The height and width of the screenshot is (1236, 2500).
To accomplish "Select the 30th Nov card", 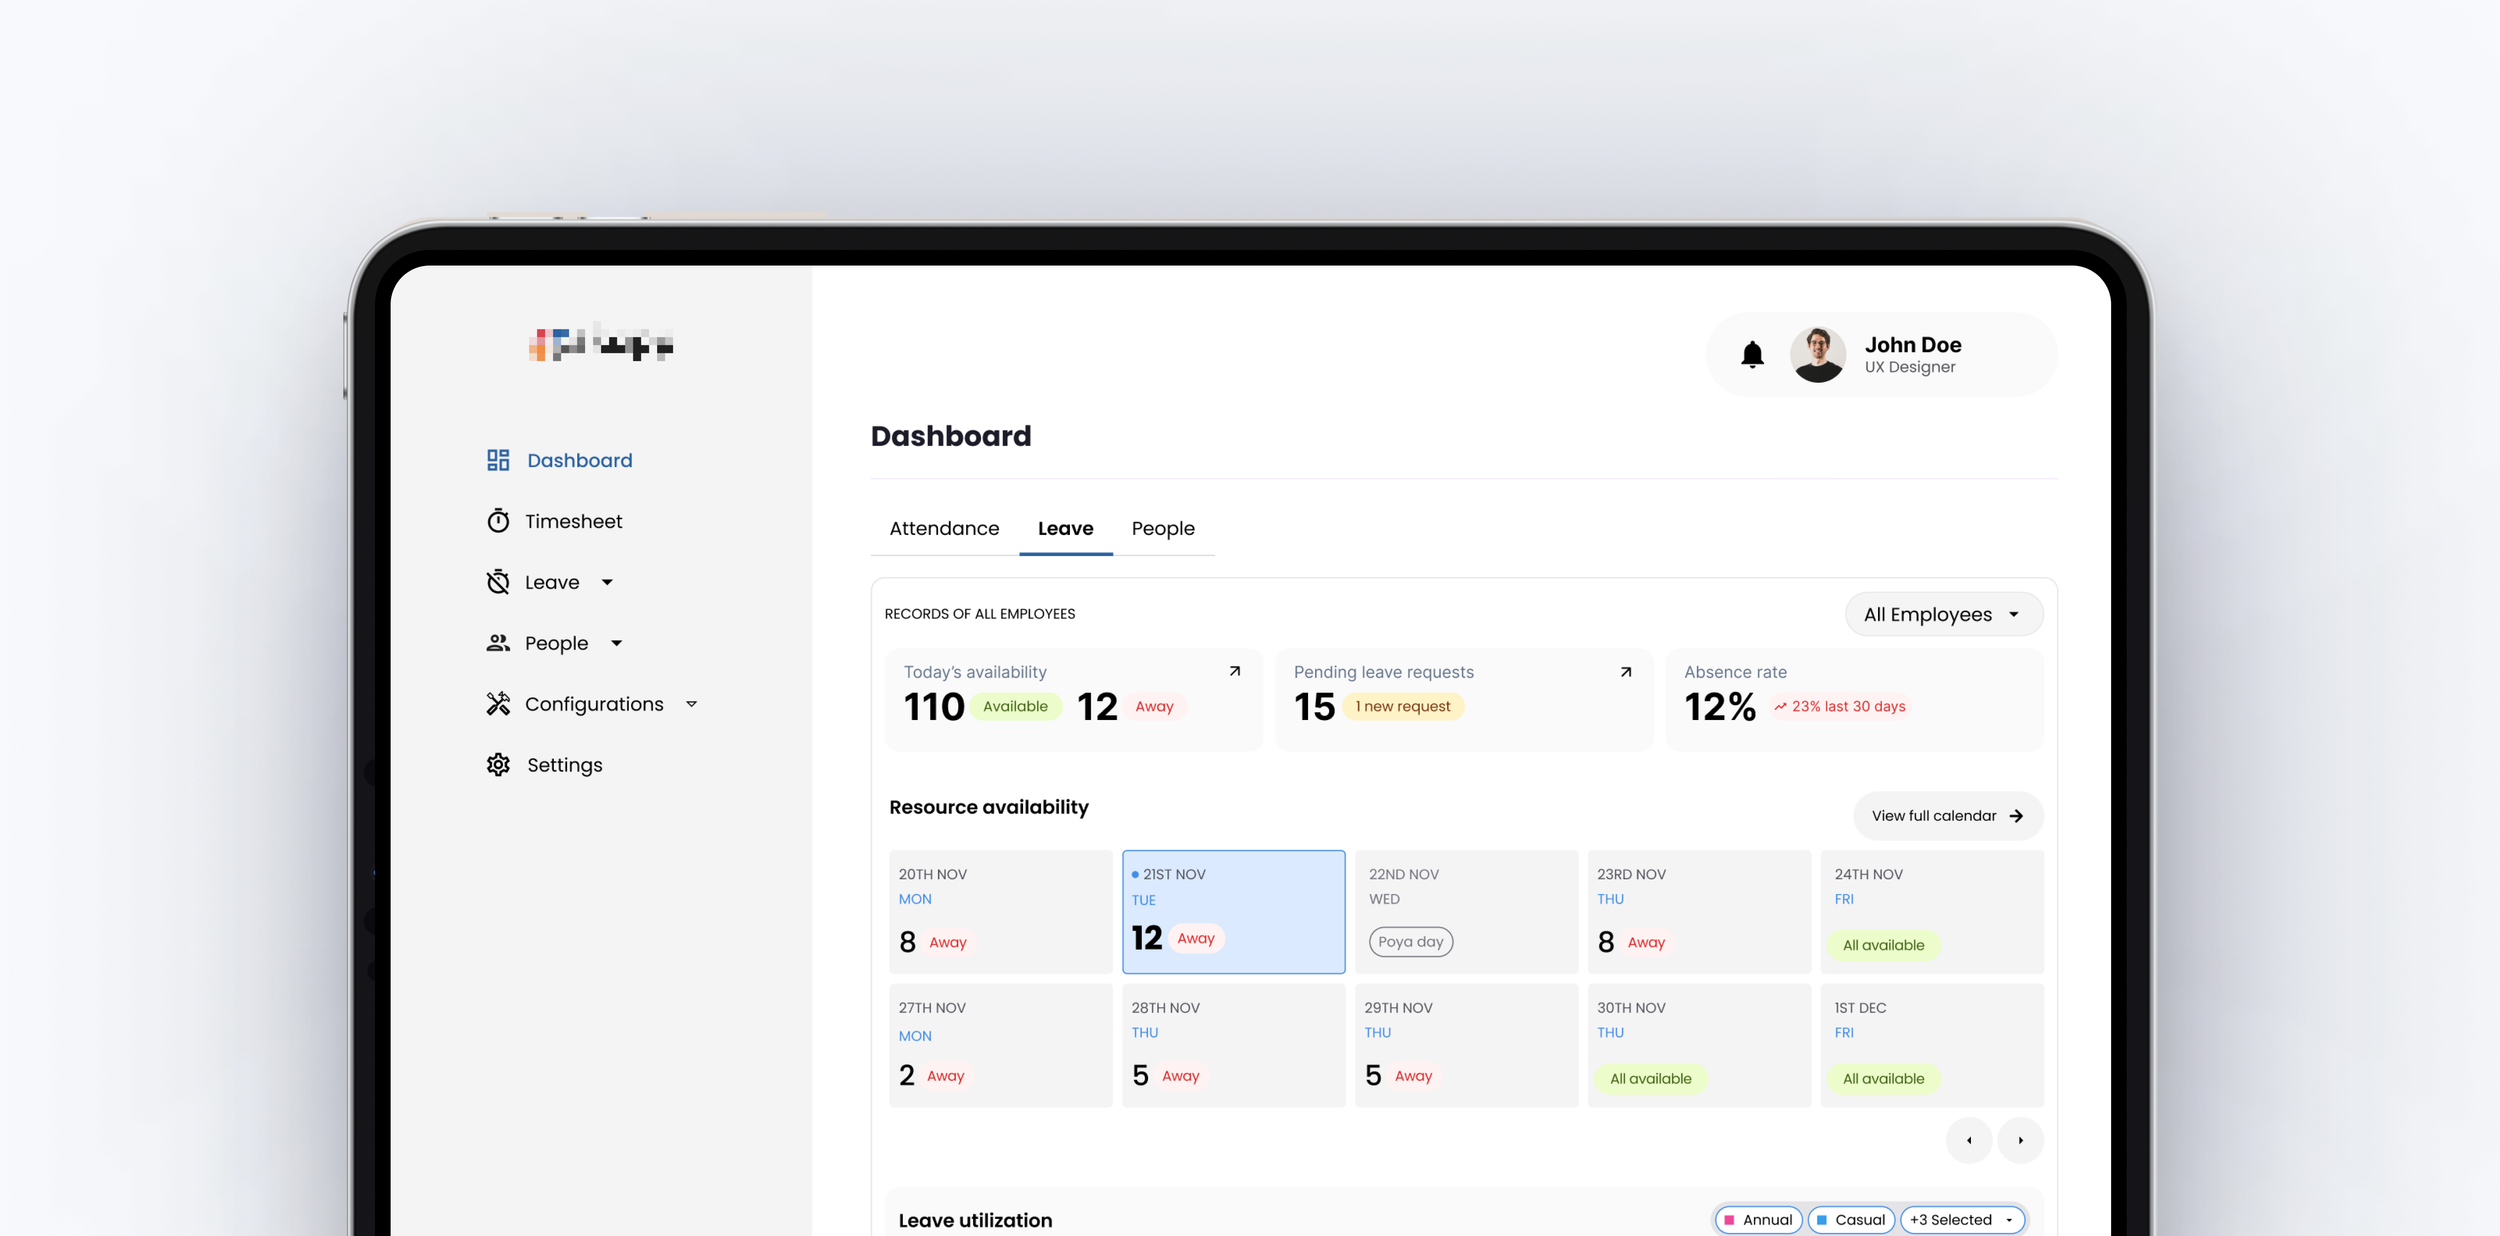I will 1699,1045.
